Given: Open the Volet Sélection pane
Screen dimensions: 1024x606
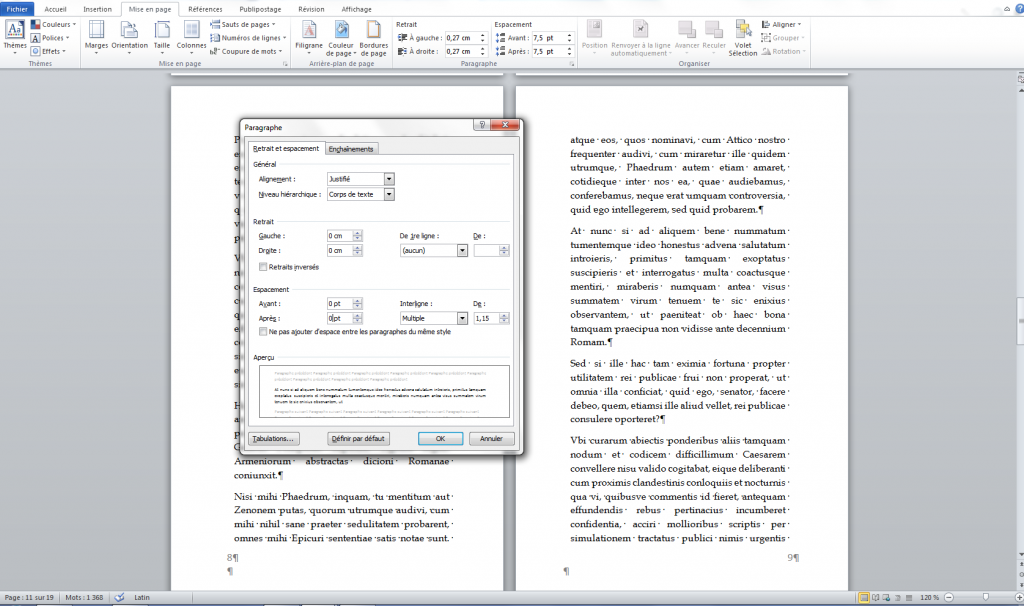Looking at the screenshot, I should coord(743,38).
